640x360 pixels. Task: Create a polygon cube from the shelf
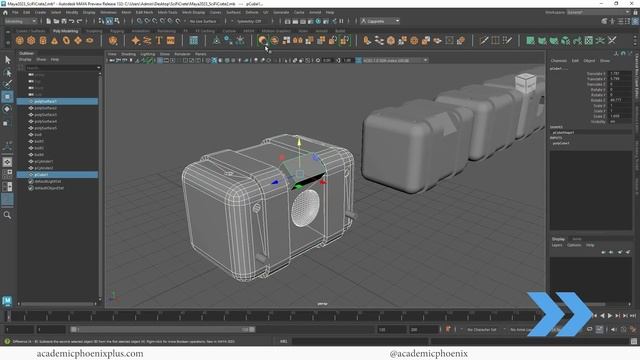[x=31, y=40]
